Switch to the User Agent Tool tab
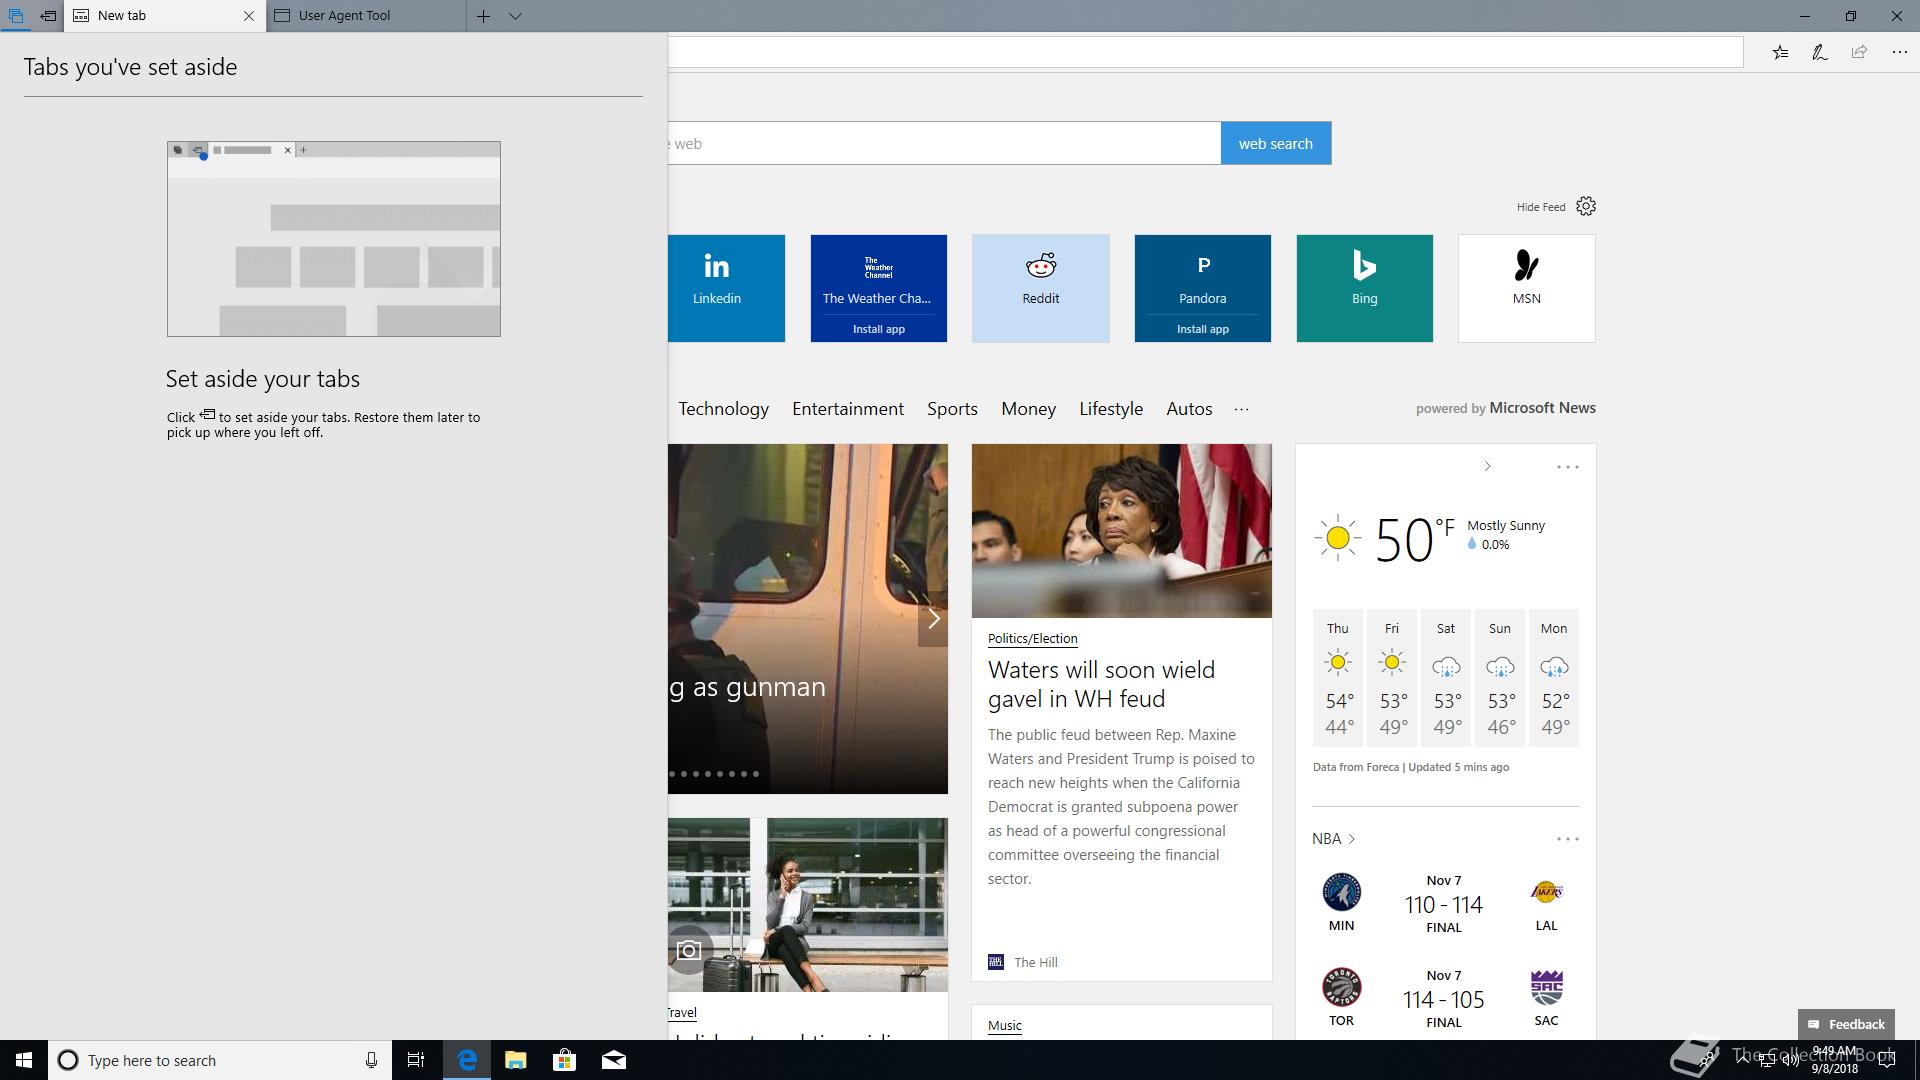1920x1080 pixels. [366, 16]
